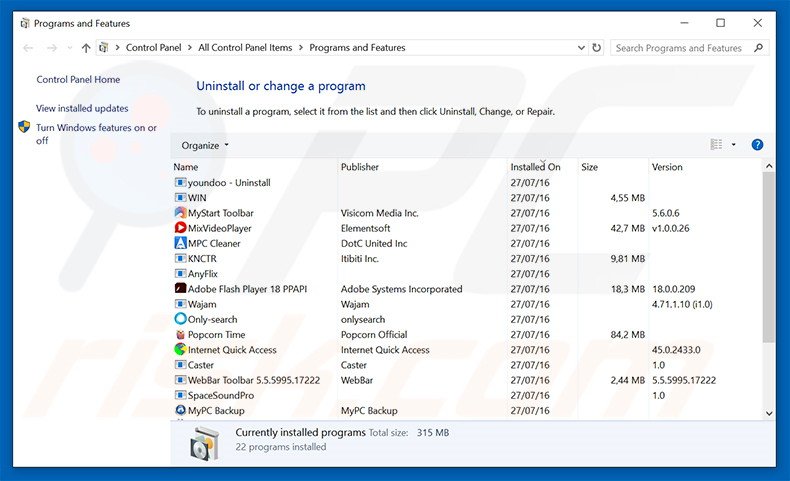The width and height of the screenshot is (790, 481).
Task: Open the Organize dropdown menu
Action: (x=205, y=145)
